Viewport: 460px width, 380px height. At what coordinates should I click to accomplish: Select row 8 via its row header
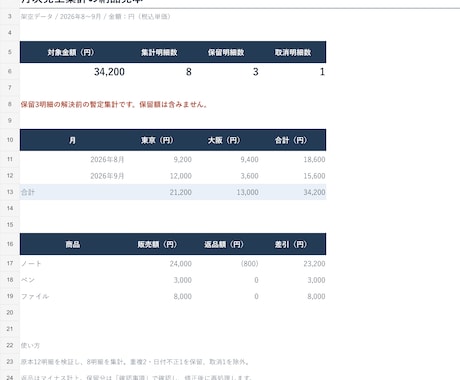(10, 104)
